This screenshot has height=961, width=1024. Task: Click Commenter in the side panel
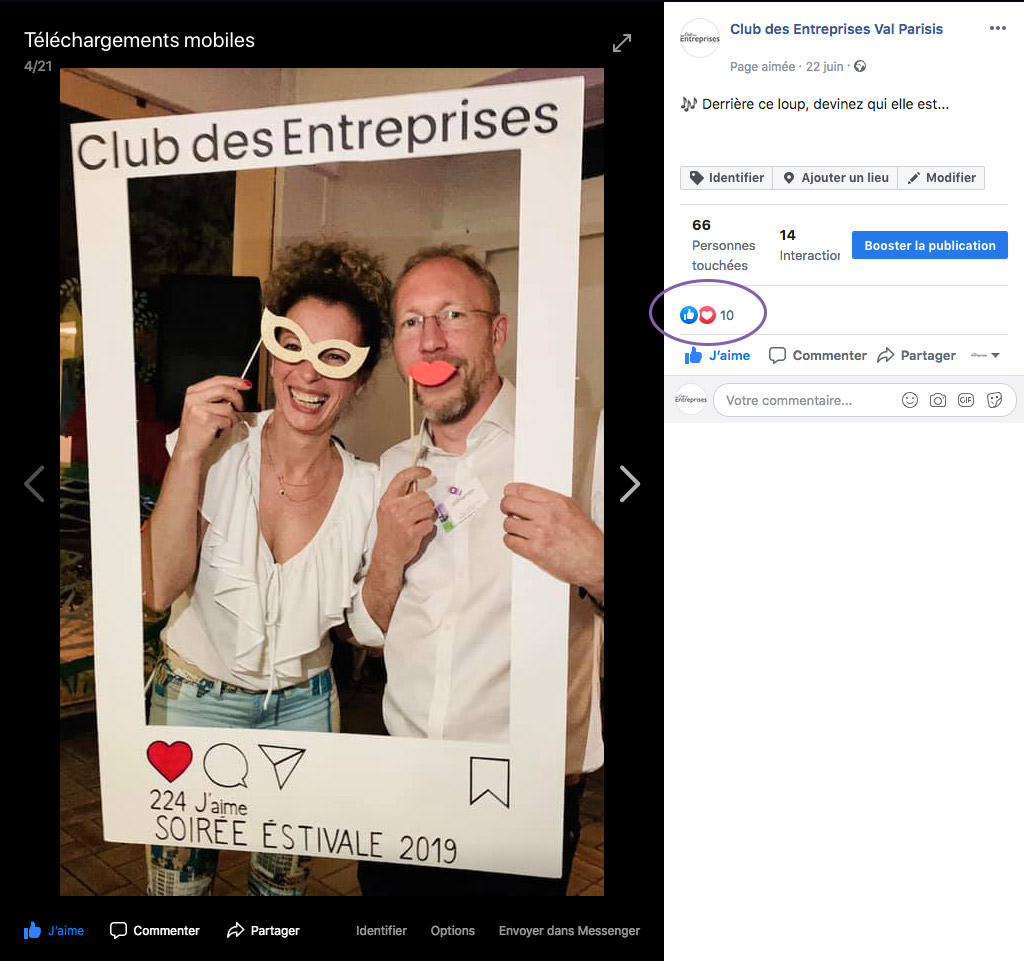click(817, 356)
